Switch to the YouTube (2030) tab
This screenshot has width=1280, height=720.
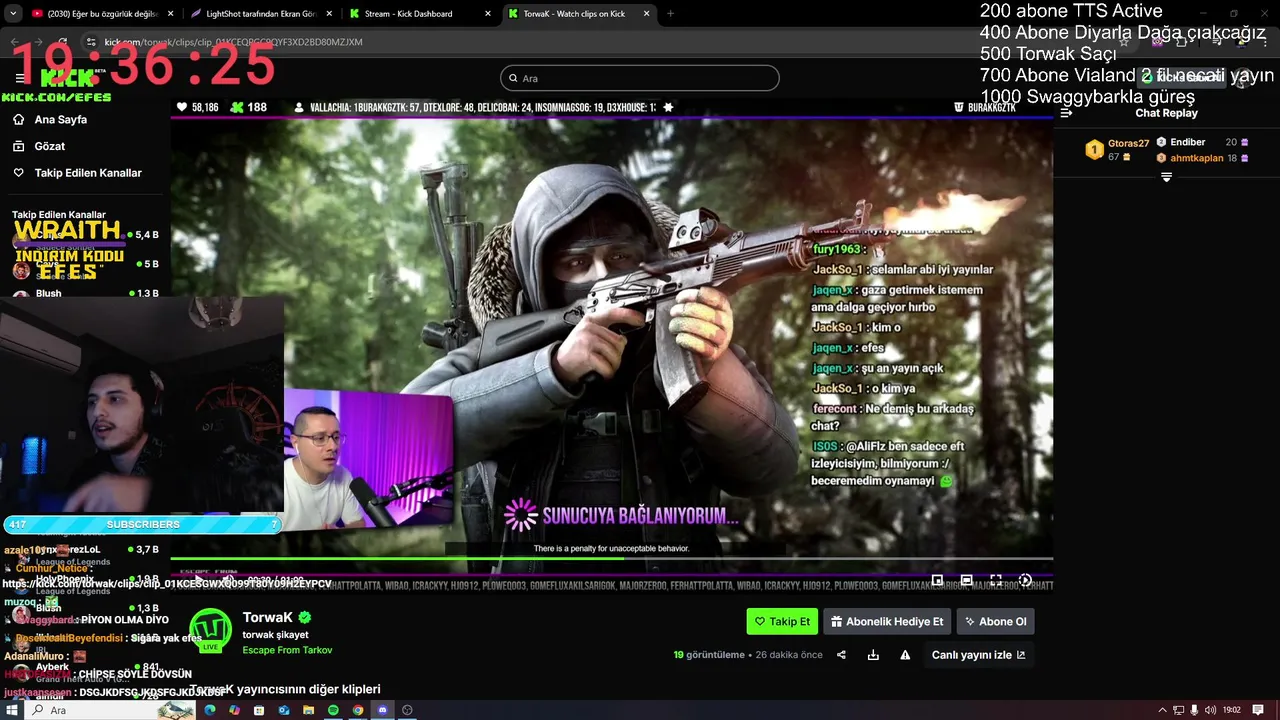[101, 14]
